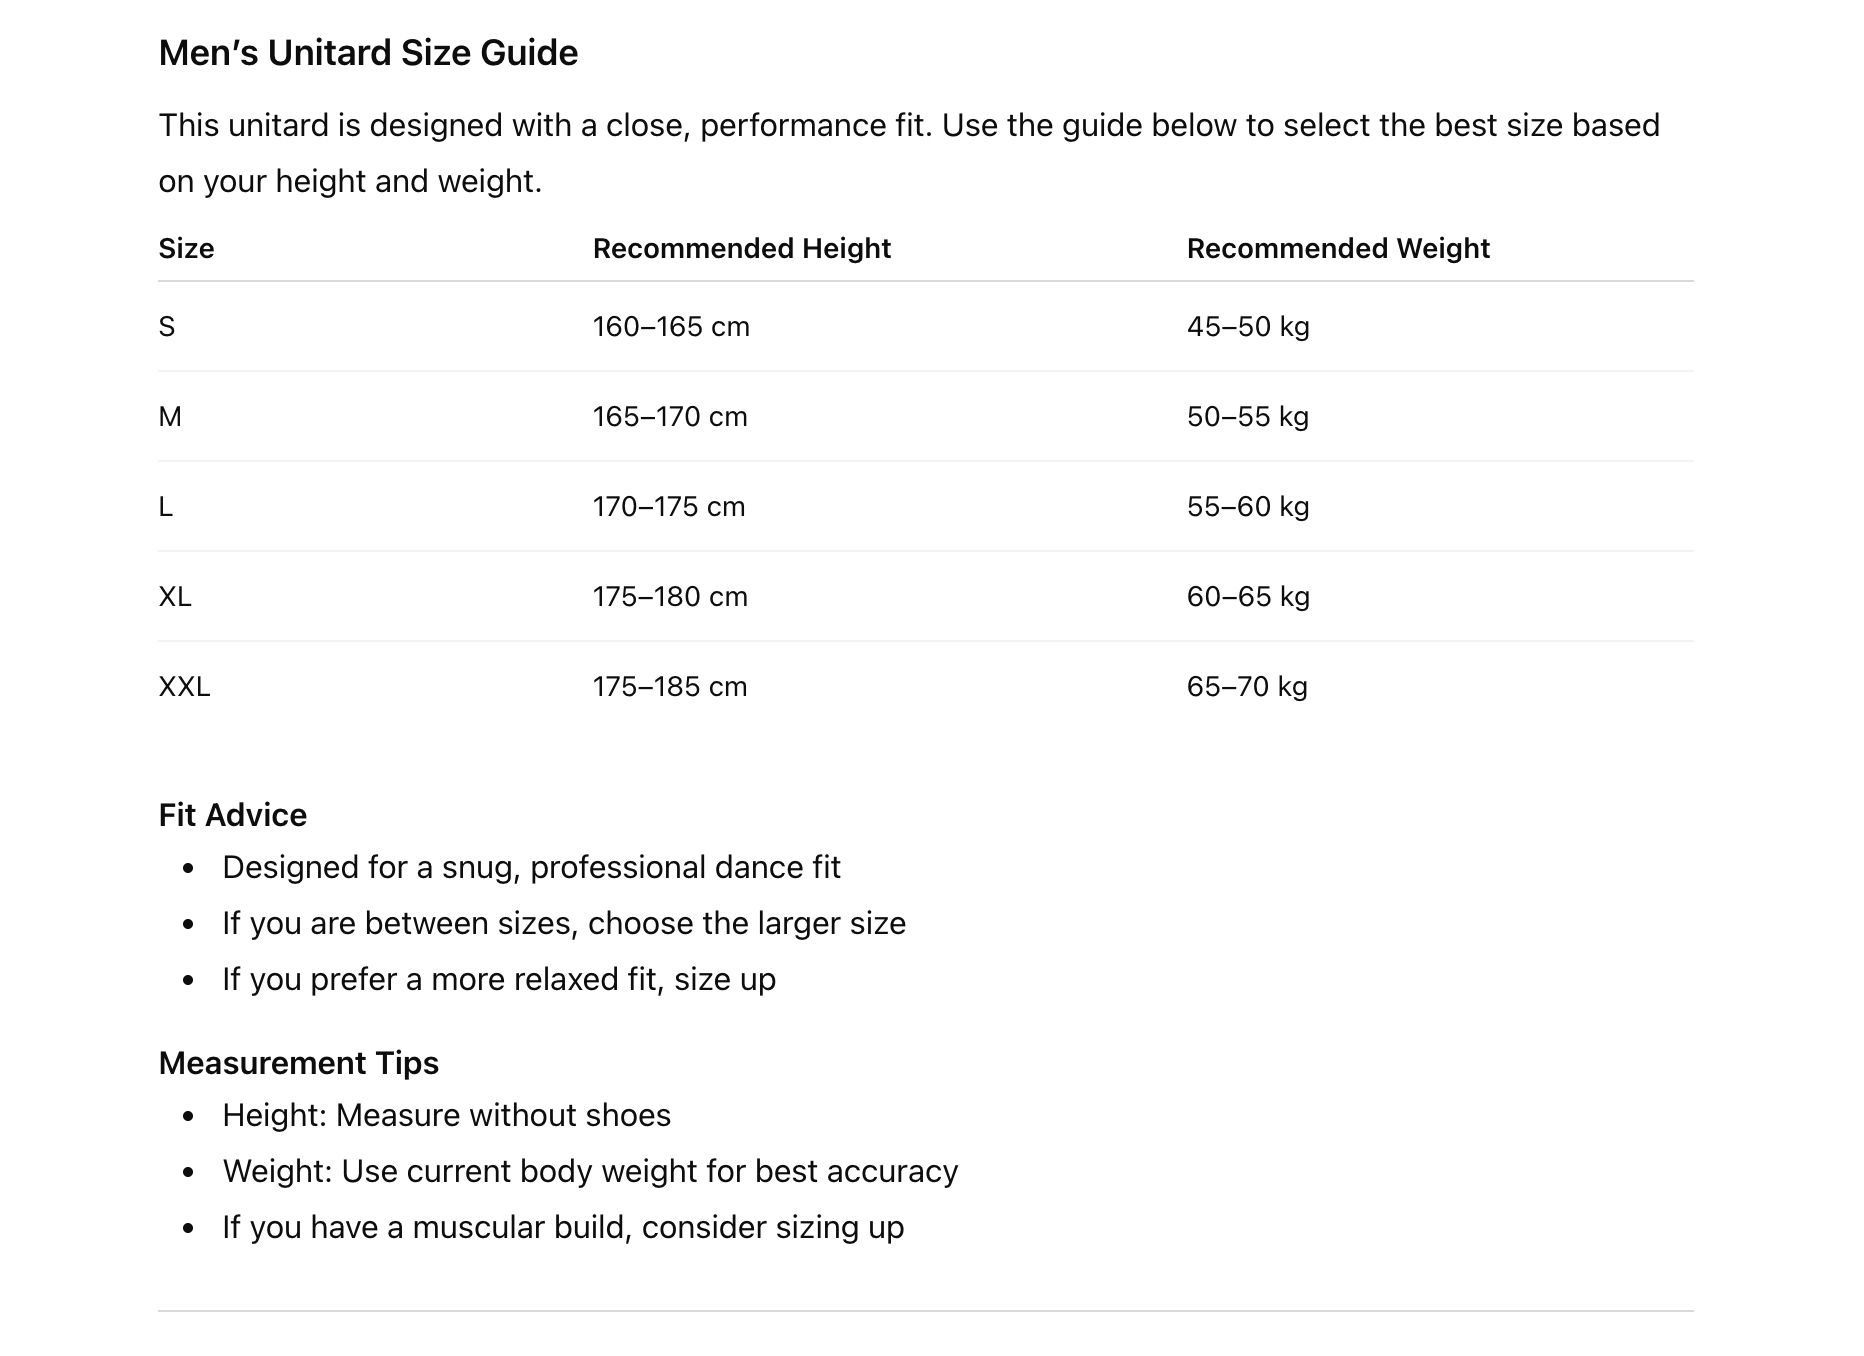The height and width of the screenshot is (1356, 1864).
Task: Click the Fit Advice heading
Action: click(x=232, y=815)
